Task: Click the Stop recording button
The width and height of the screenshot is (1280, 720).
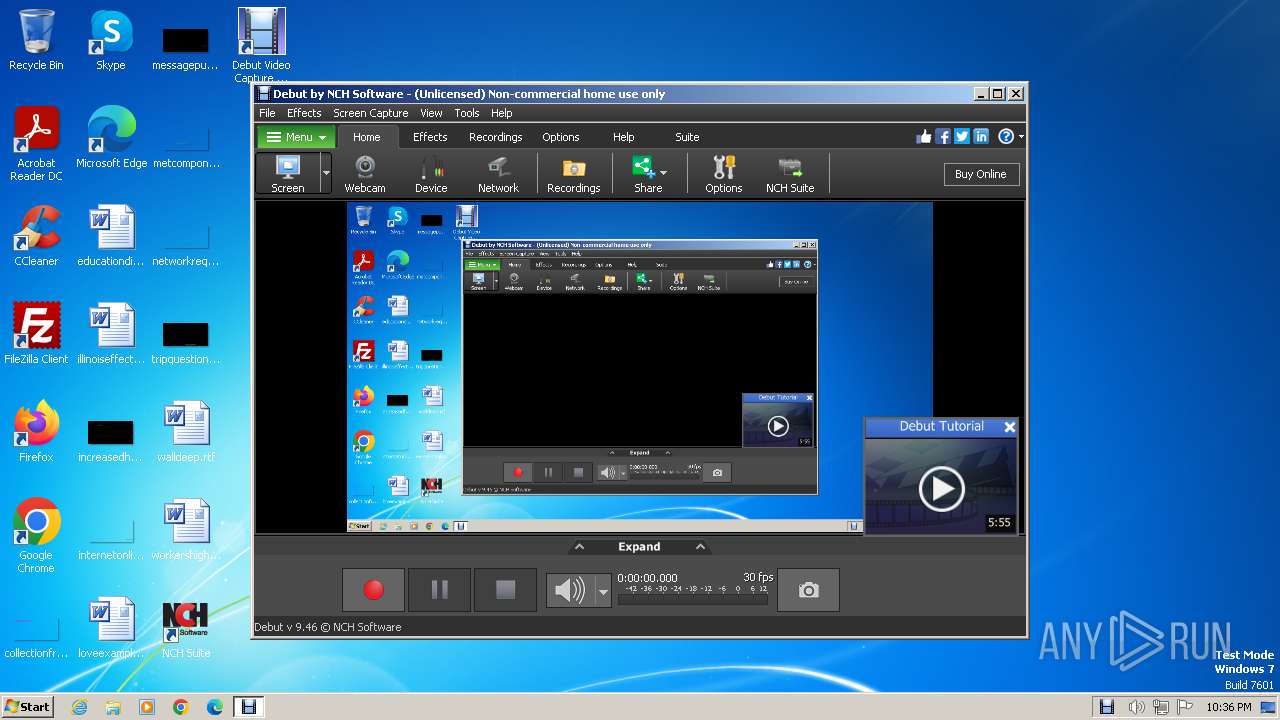Action: click(x=505, y=590)
